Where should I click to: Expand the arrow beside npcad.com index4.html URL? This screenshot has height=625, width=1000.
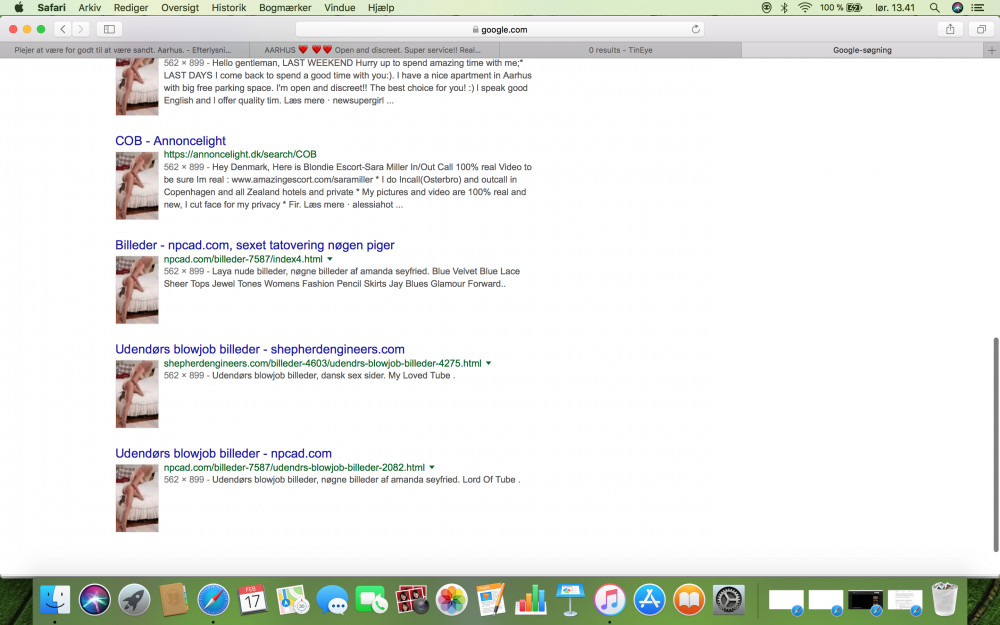(x=330, y=259)
